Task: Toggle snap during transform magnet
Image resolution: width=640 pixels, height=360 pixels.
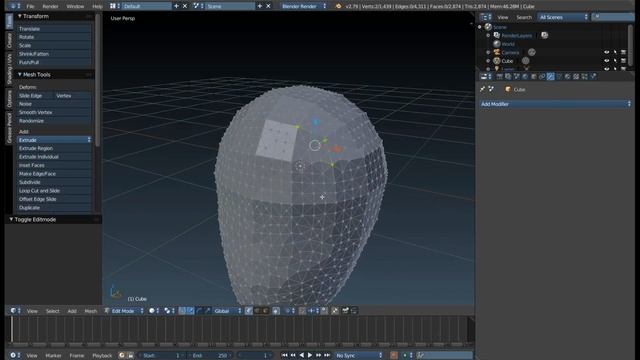Action: click(x=302, y=311)
